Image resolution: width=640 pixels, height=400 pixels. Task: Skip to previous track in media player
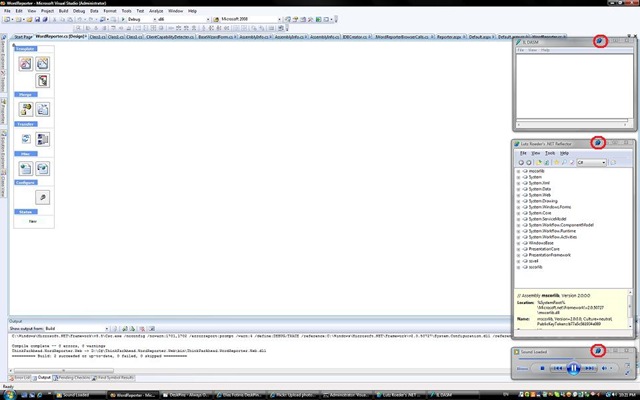[x=557, y=368]
